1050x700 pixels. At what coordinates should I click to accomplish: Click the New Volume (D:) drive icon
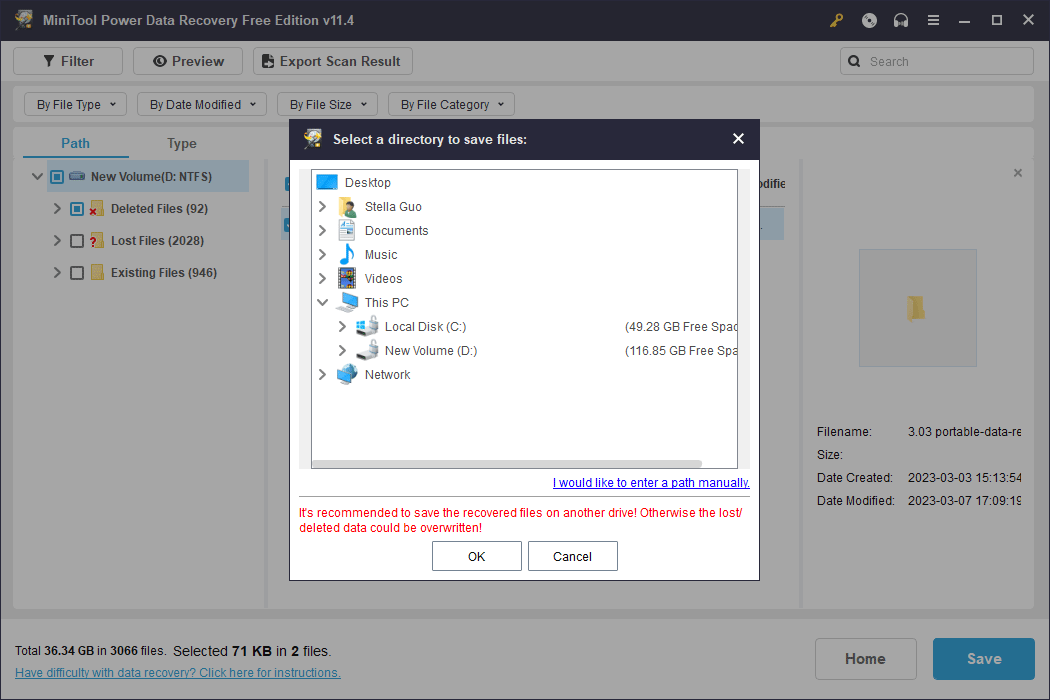click(367, 350)
